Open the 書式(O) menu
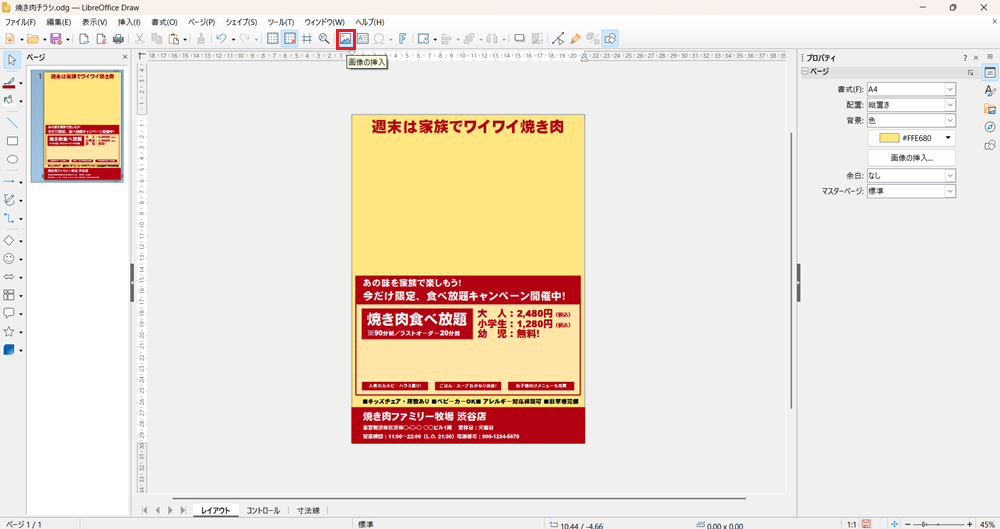 164,22
